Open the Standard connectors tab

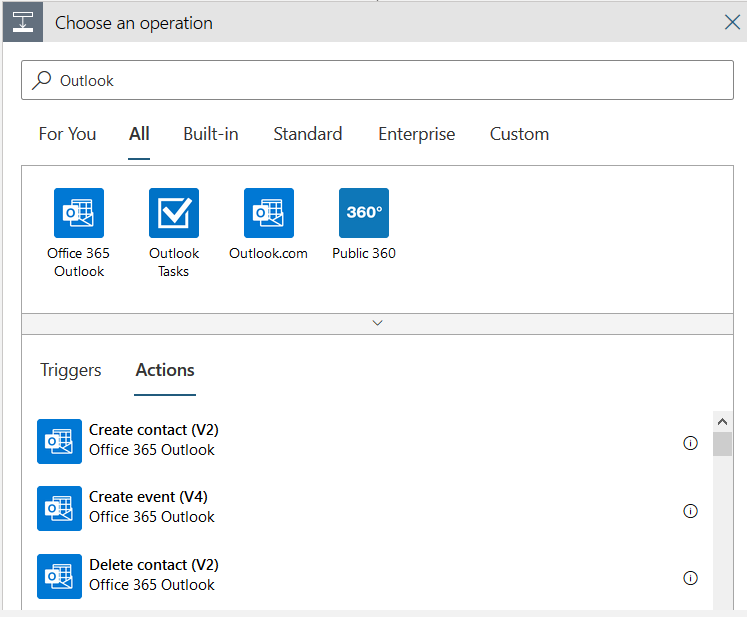click(x=308, y=134)
